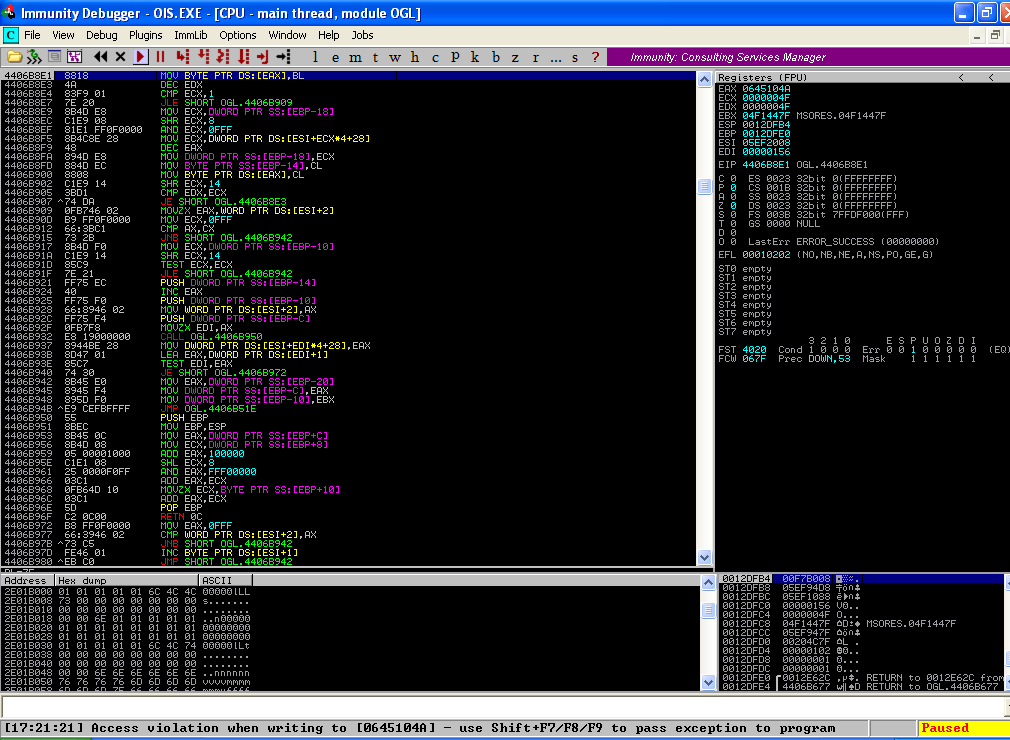Select the Z flag value in Registers
The width and height of the screenshot is (1010, 740).
[733, 206]
